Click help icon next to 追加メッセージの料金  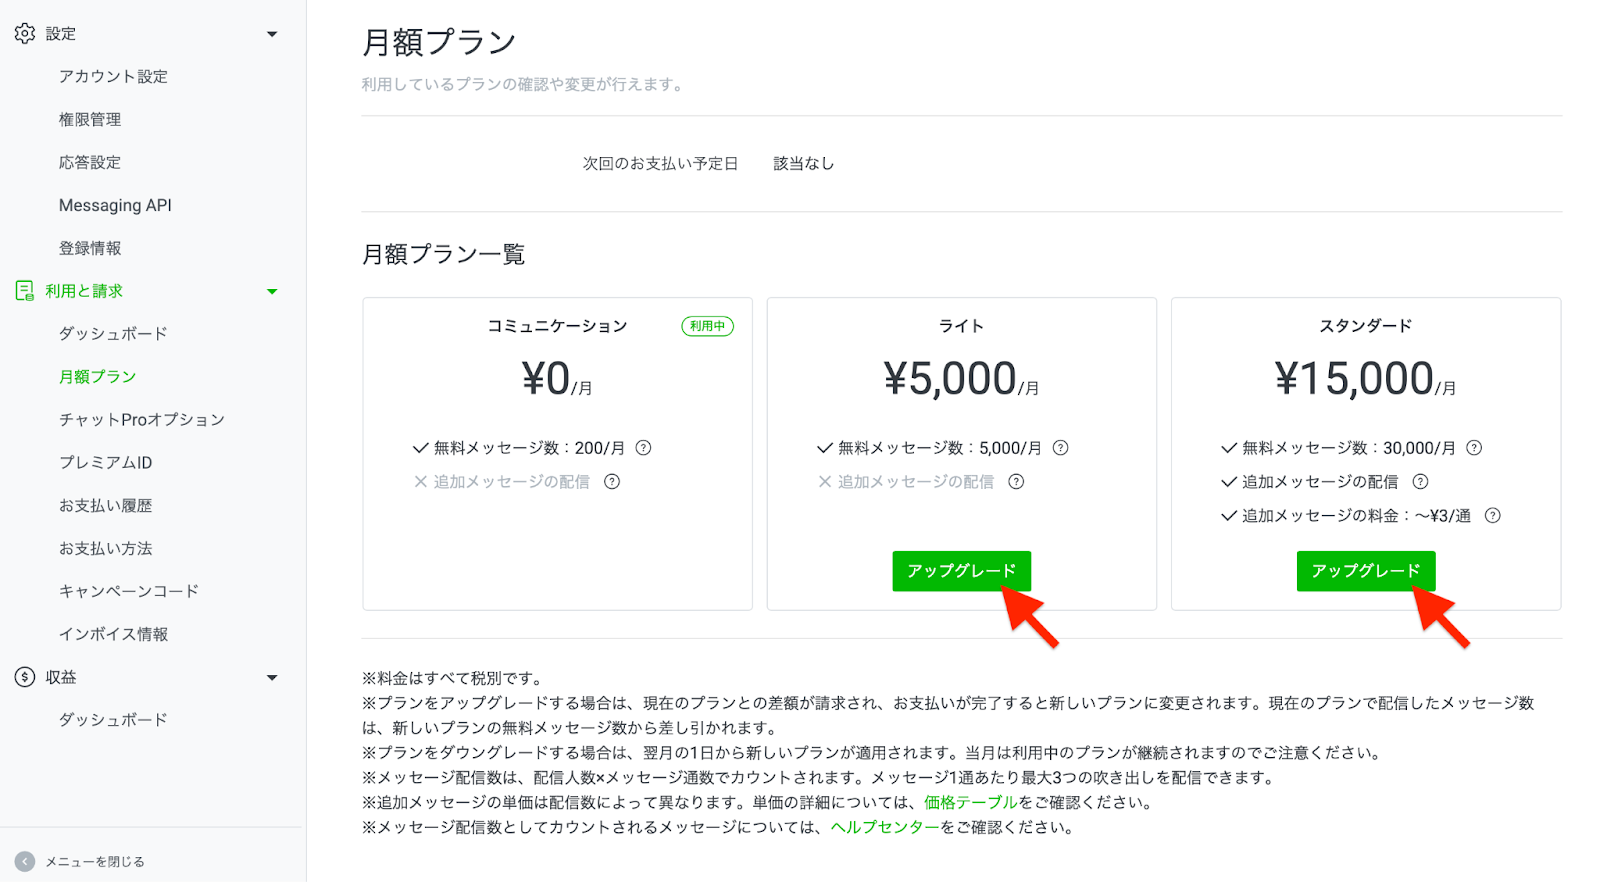pos(1493,516)
